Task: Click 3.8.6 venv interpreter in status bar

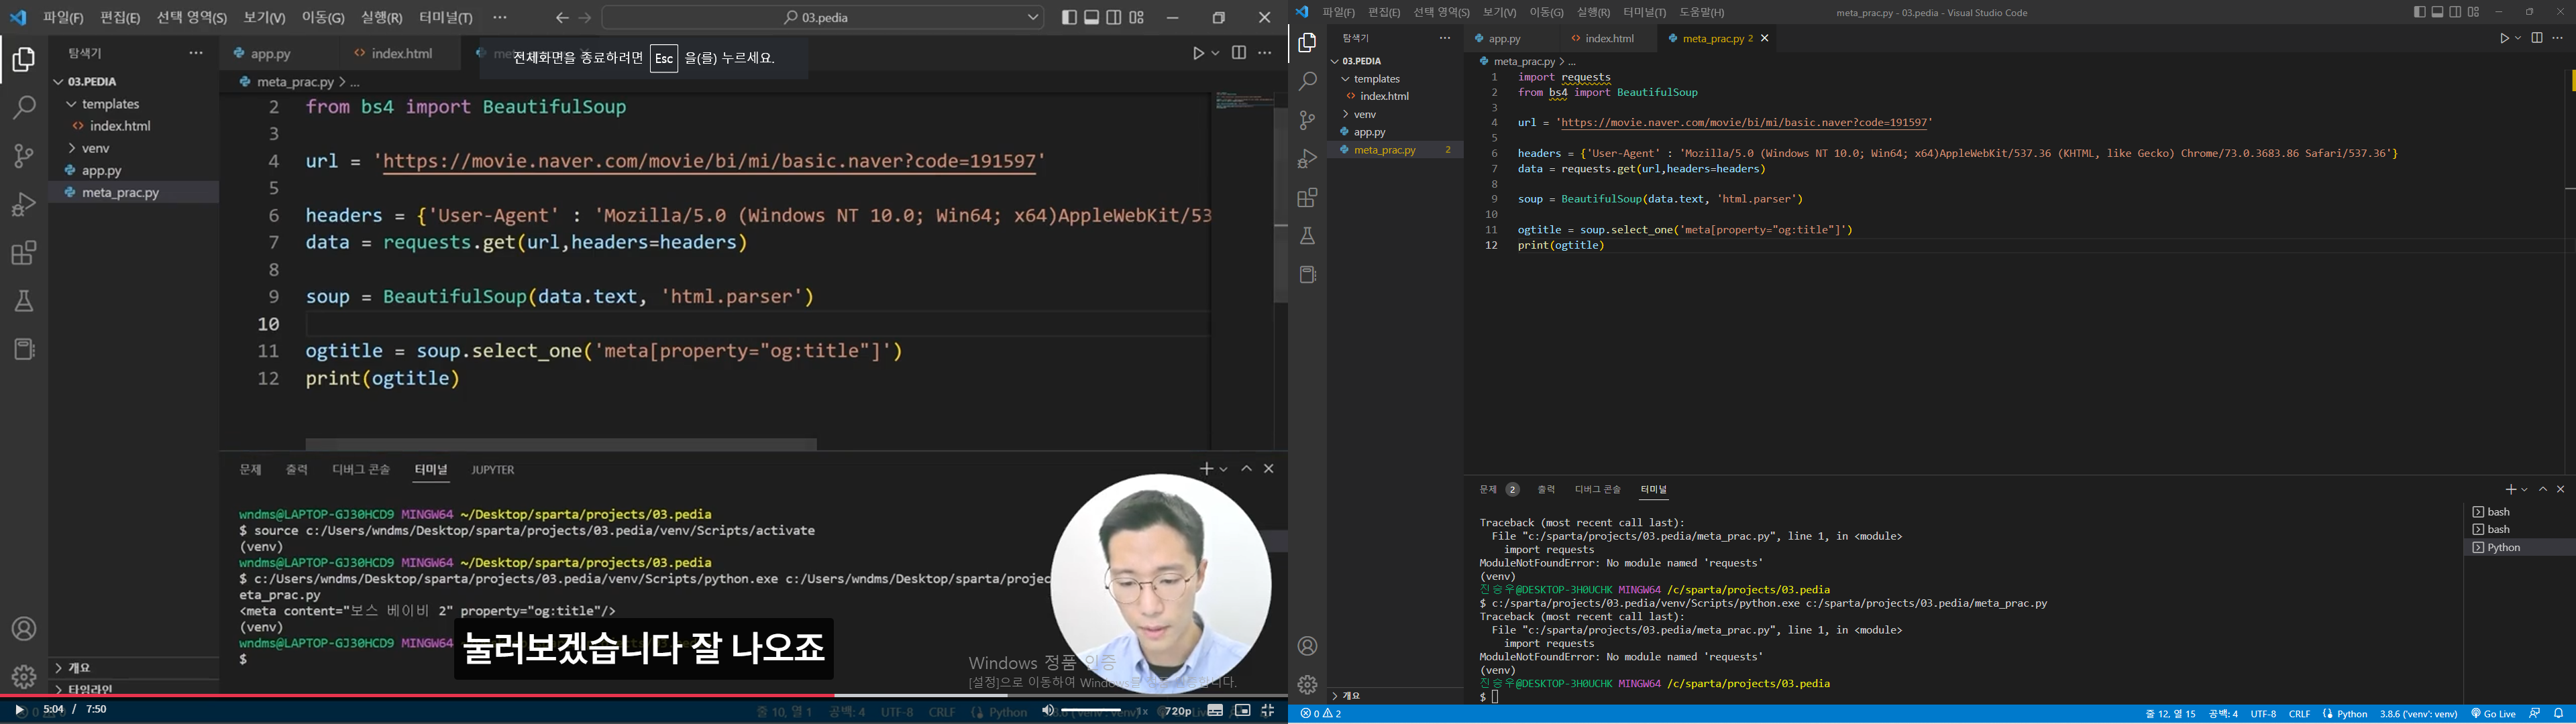Action: point(2418,714)
